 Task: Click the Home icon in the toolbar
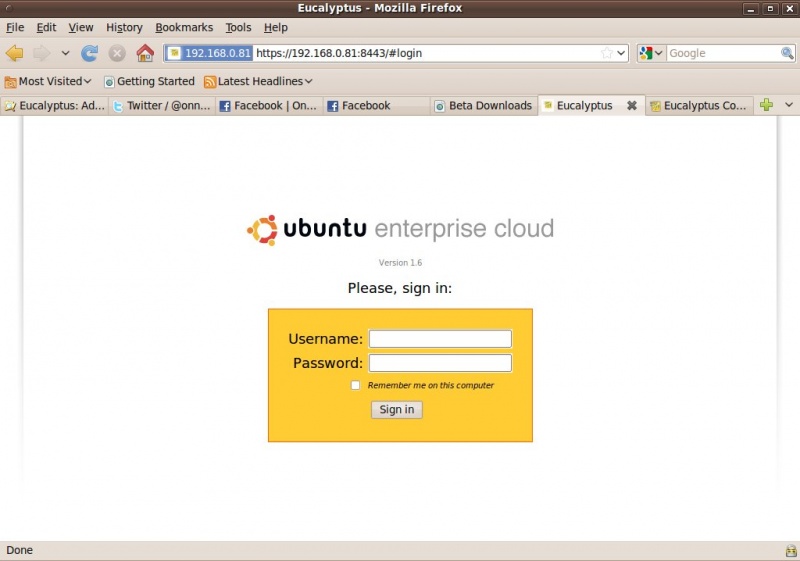[145, 53]
